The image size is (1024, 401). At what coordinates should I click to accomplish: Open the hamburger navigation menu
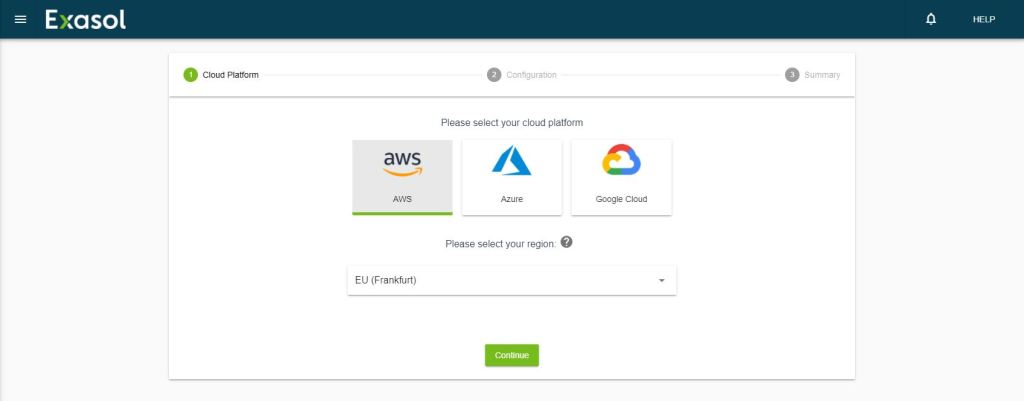tap(20, 20)
